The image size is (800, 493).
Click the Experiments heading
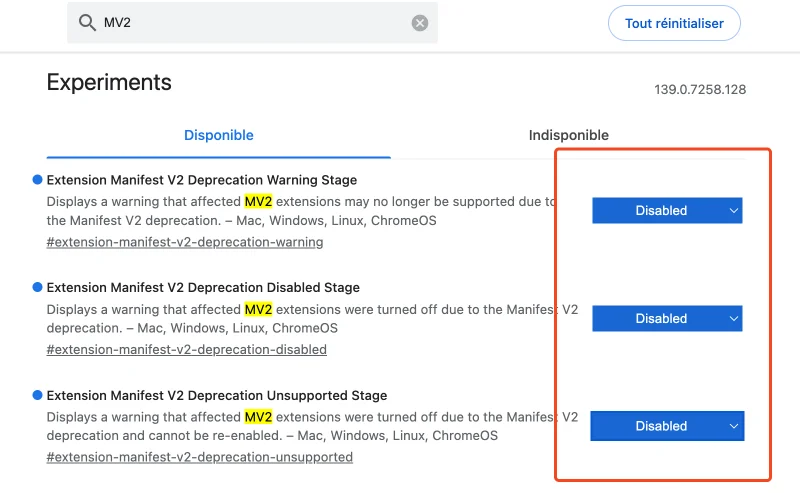pos(109,82)
